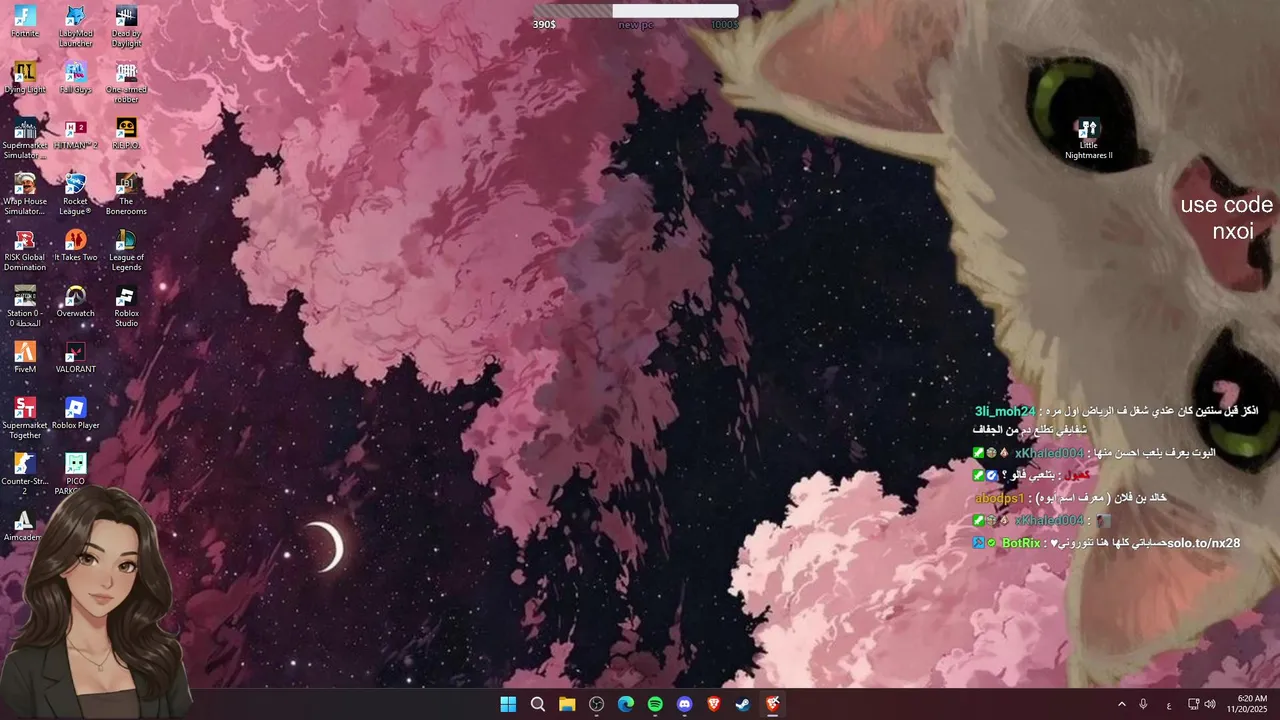Click the 3li_moh24 username in chat

1005,411
